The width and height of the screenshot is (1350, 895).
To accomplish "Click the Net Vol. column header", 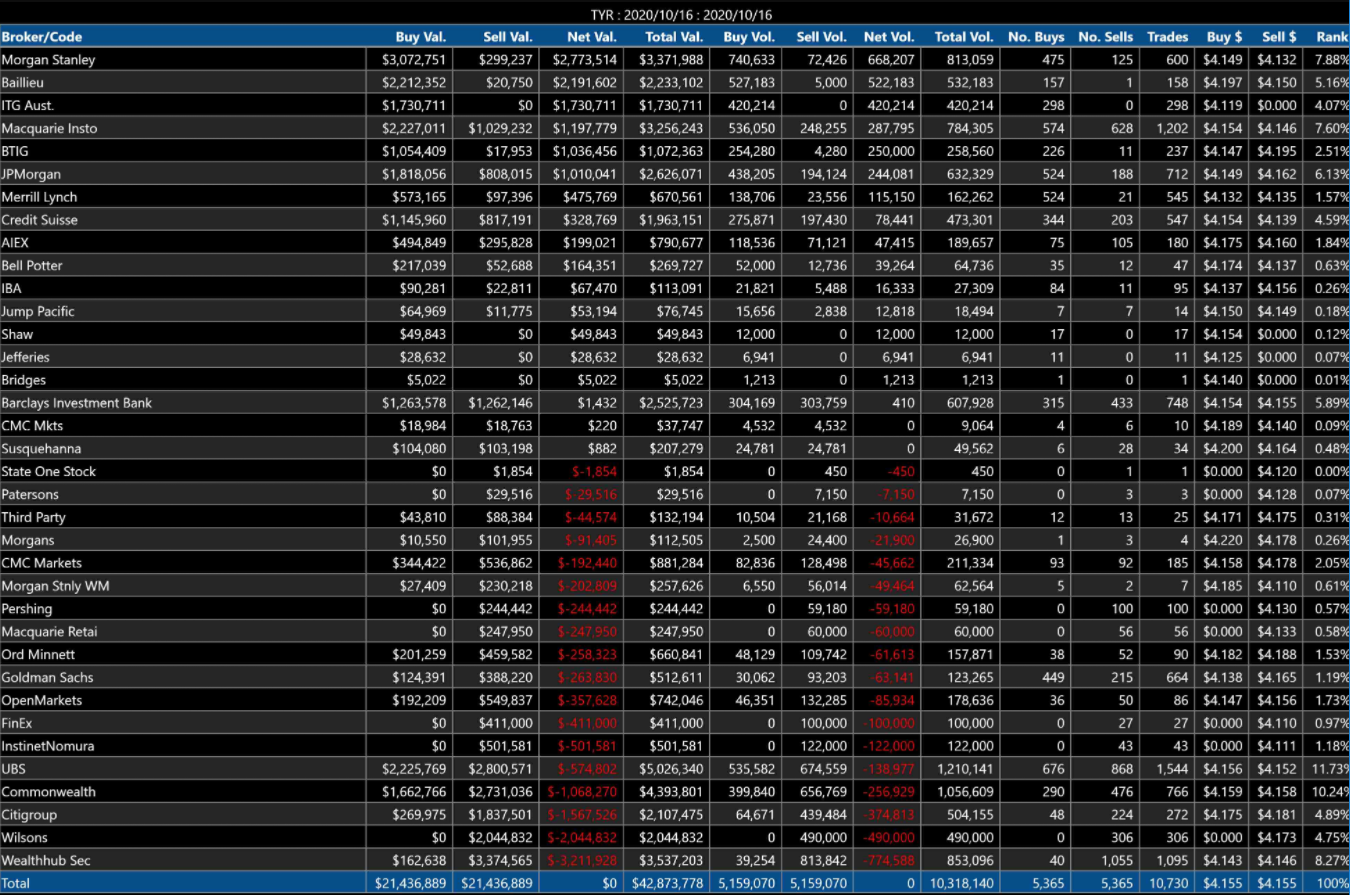I will [x=890, y=37].
